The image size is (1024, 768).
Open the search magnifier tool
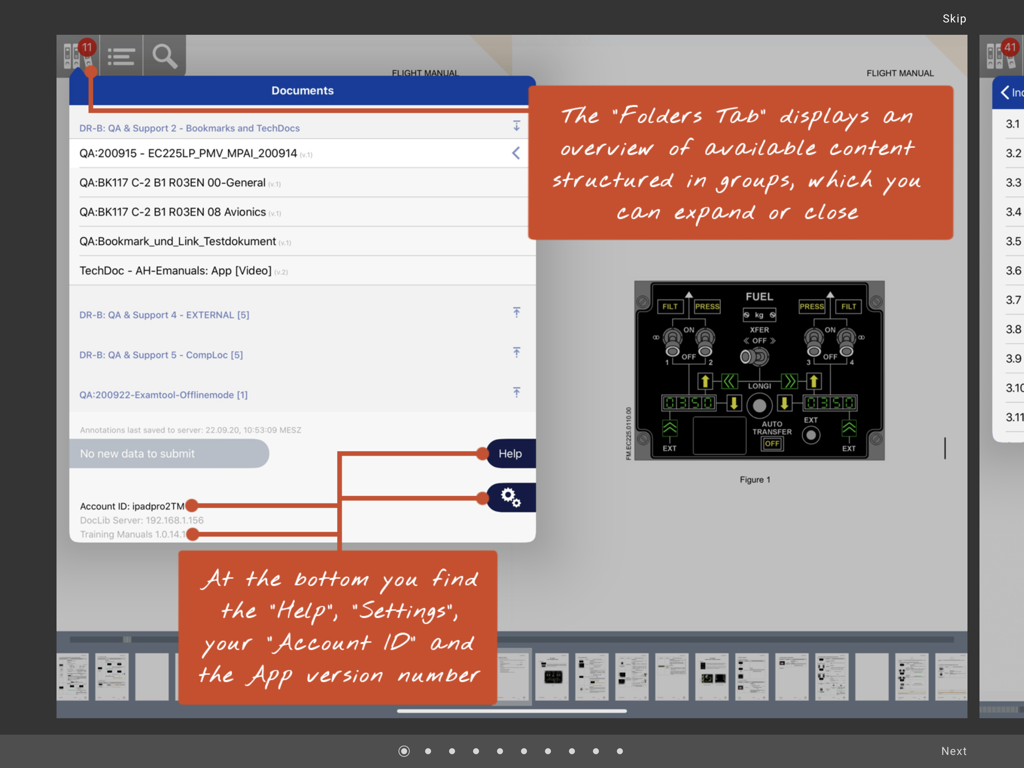point(164,55)
